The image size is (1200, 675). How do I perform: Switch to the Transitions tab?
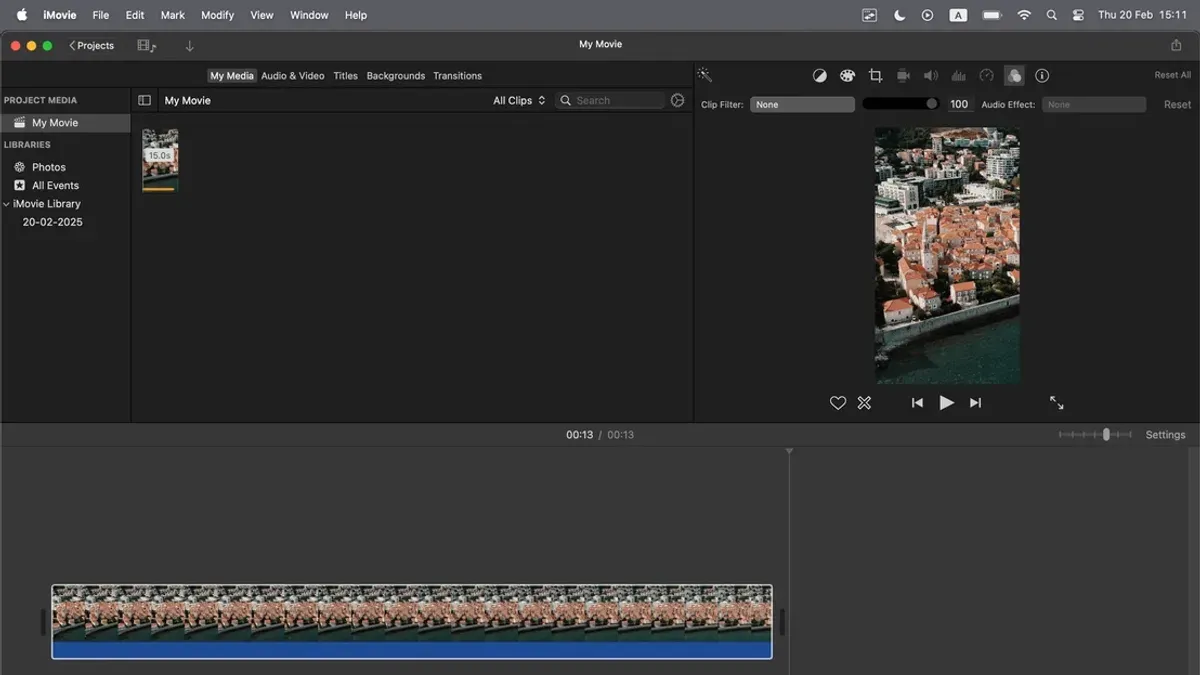click(x=458, y=76)
